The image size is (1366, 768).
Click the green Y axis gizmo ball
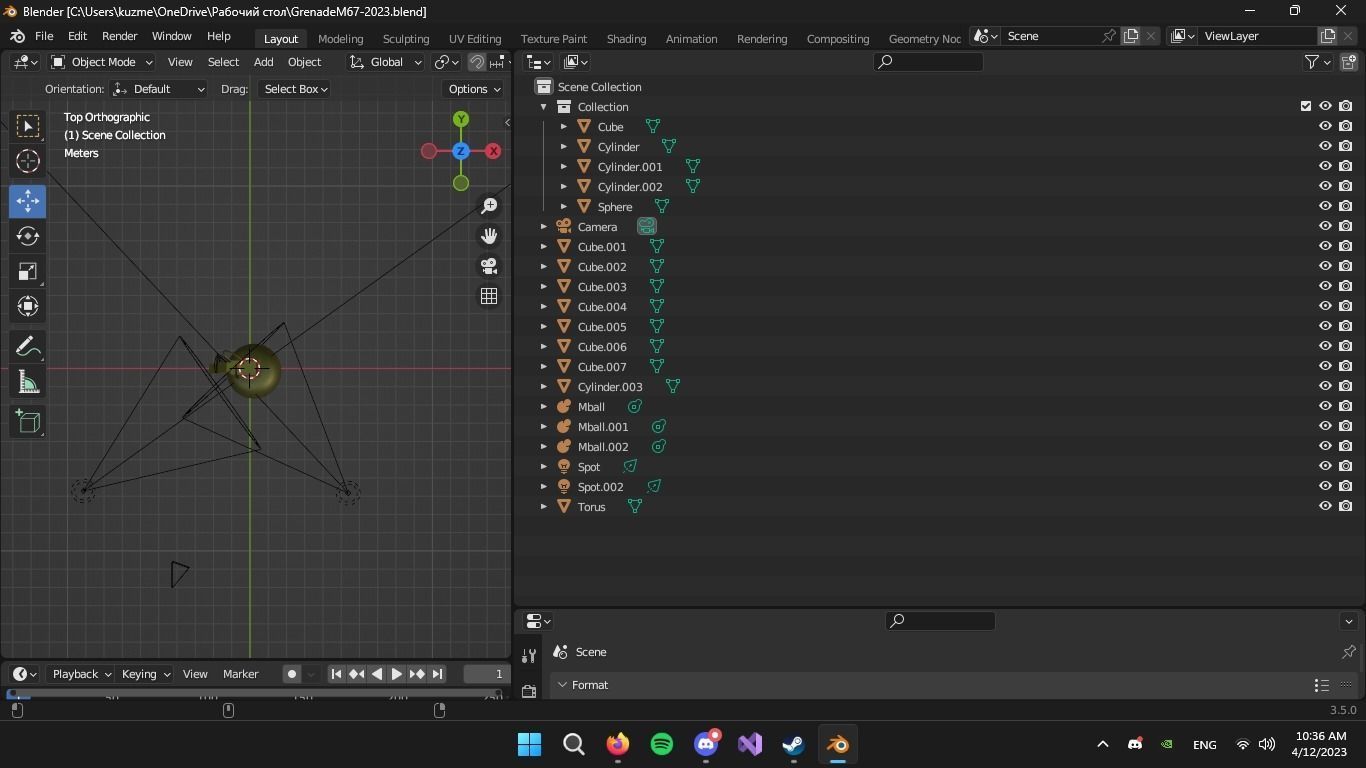[x=461, y=119]
